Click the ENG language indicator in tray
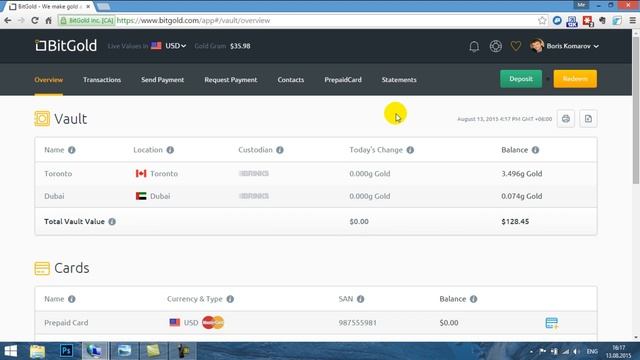640x360 pixels. [x=592, y=351]
